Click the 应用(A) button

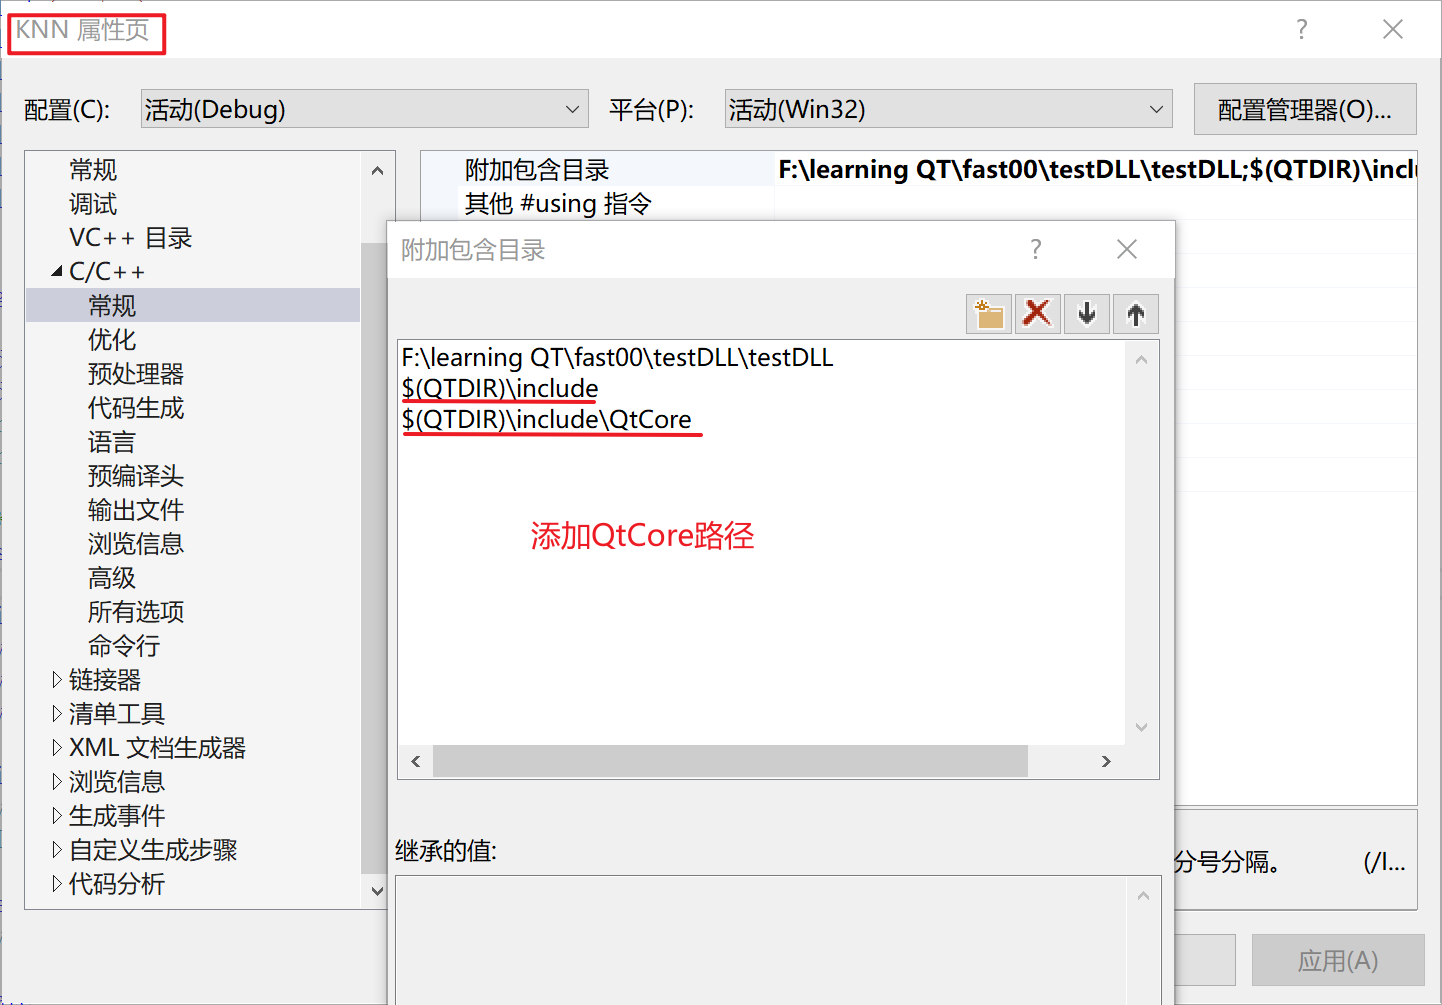coord(1337,959)
